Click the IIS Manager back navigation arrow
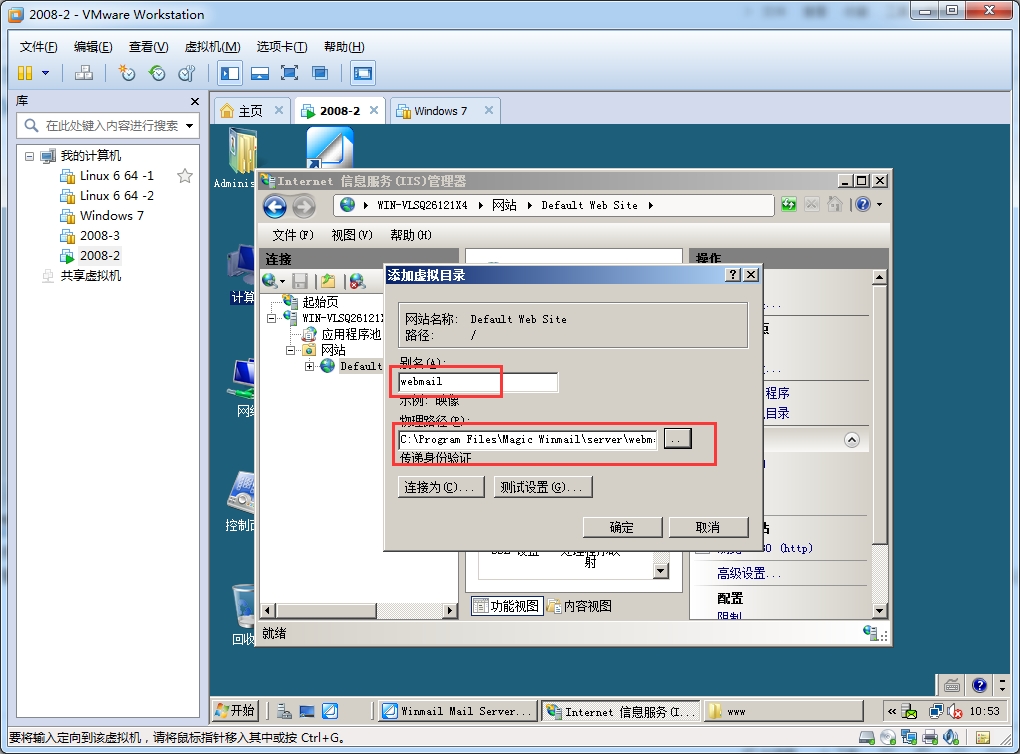 [275, 207]
